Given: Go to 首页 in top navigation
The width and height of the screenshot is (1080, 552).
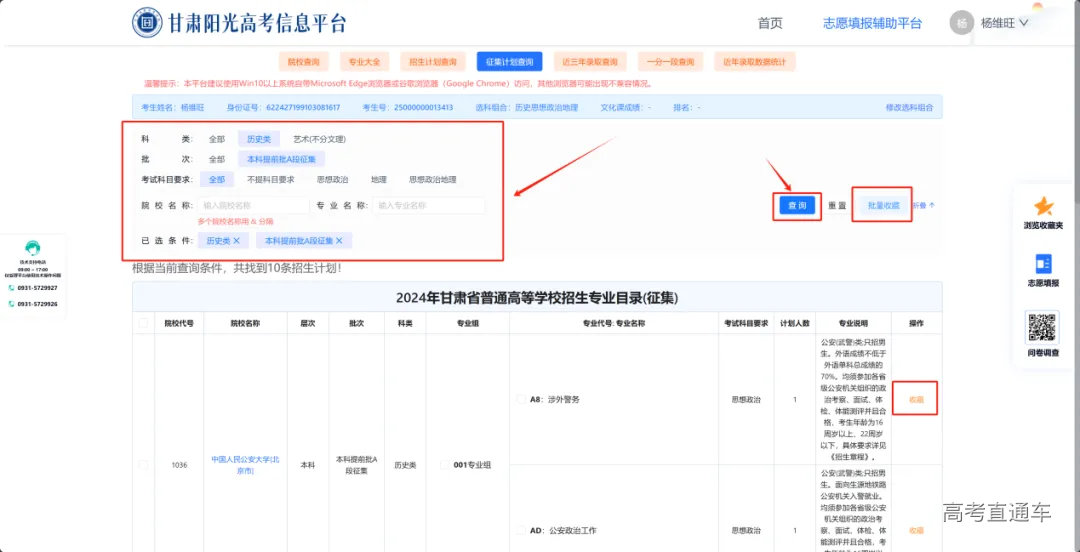Looking at the screenshot, I should click(x=770, y=23).
